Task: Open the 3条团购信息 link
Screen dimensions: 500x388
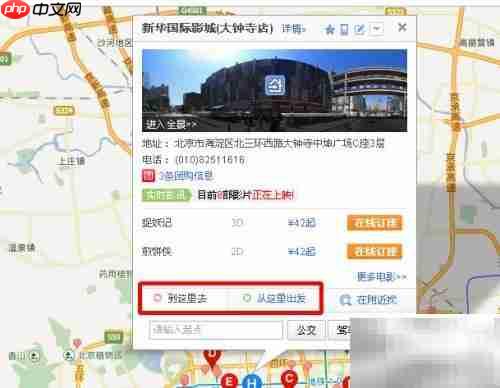Action: [x=186, y=176]
